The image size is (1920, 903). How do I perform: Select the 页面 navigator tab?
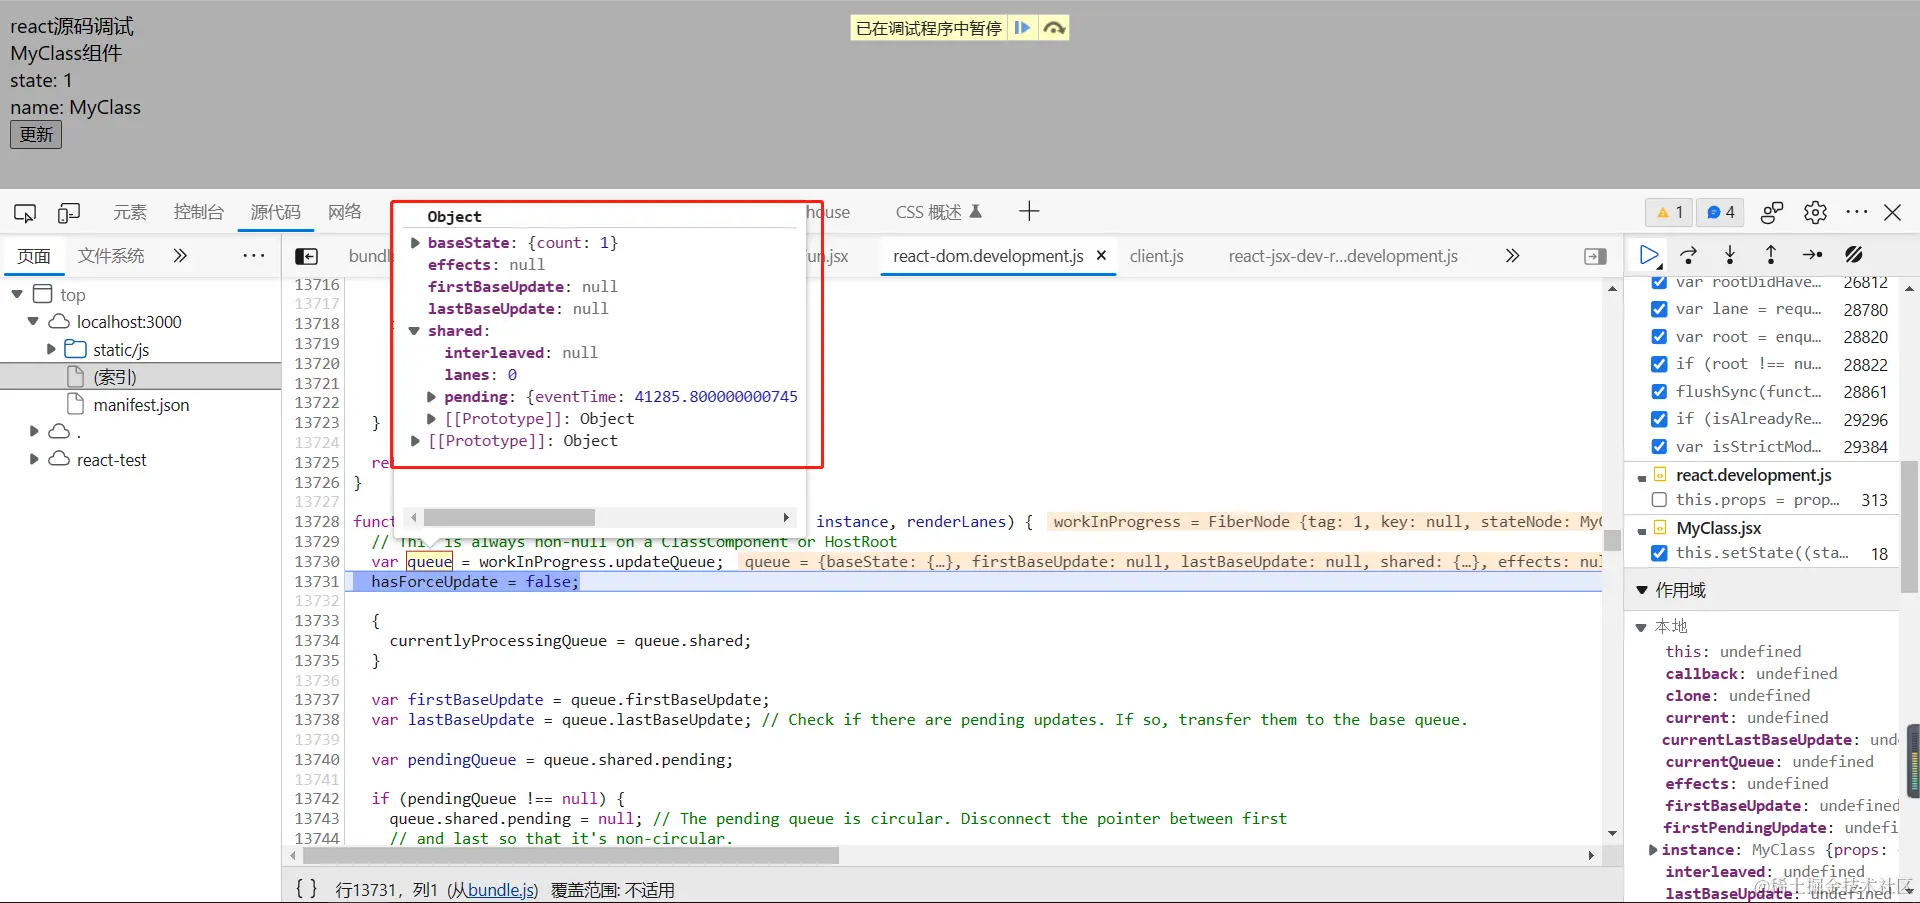pos(34,256)
